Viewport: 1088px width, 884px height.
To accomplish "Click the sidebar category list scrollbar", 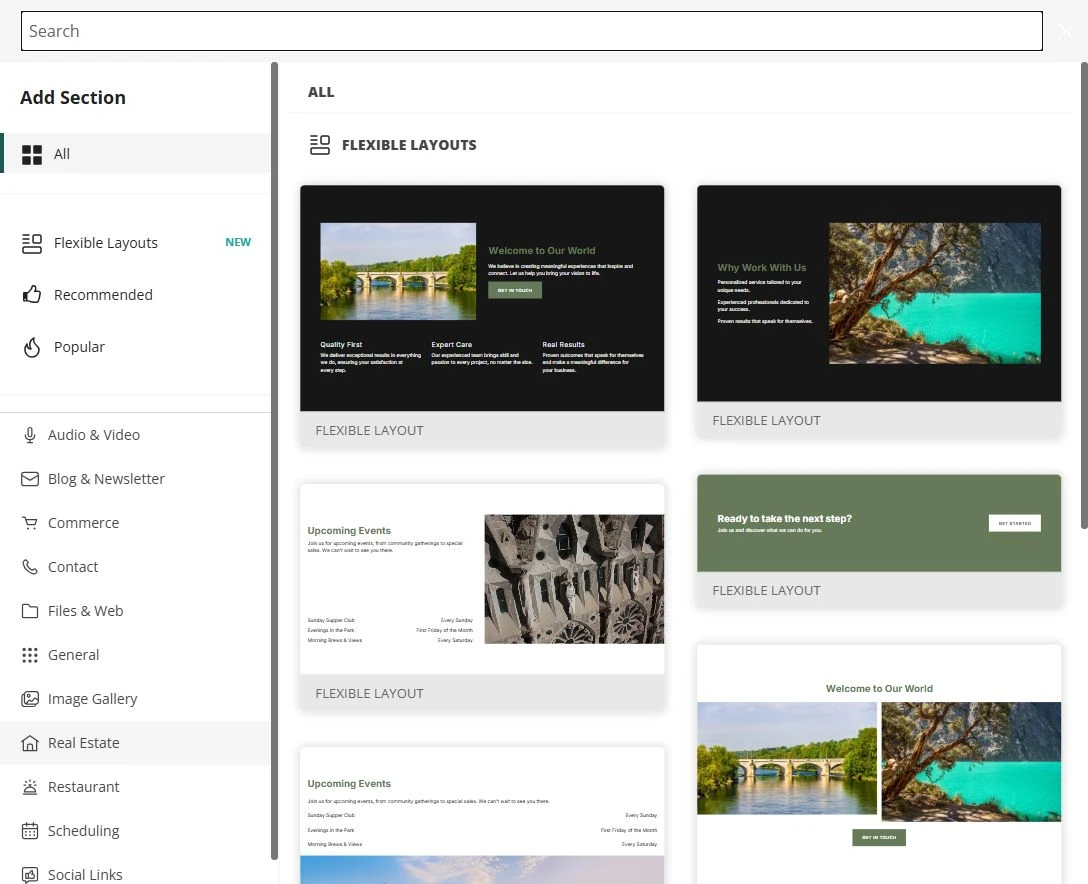I will (274, 461).
